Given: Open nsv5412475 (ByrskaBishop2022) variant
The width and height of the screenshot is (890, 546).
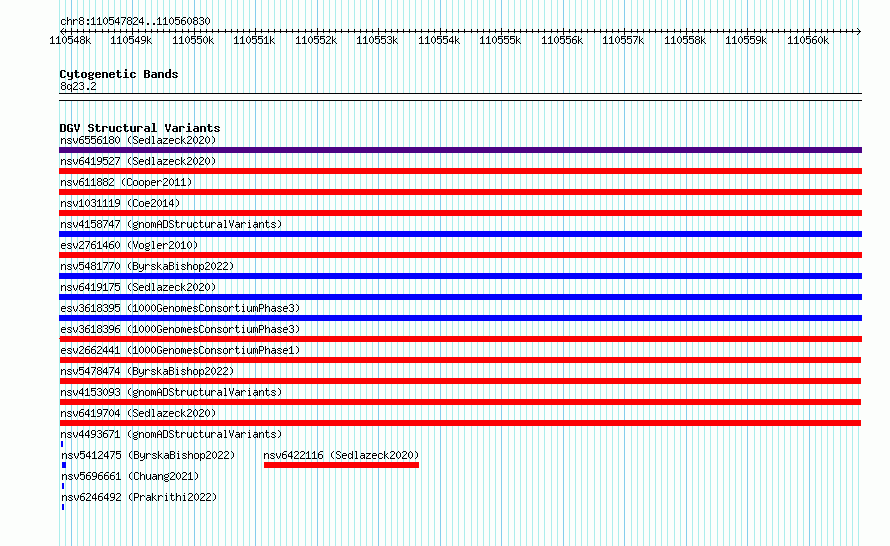Looking at the screenshot, I should 148,455.
